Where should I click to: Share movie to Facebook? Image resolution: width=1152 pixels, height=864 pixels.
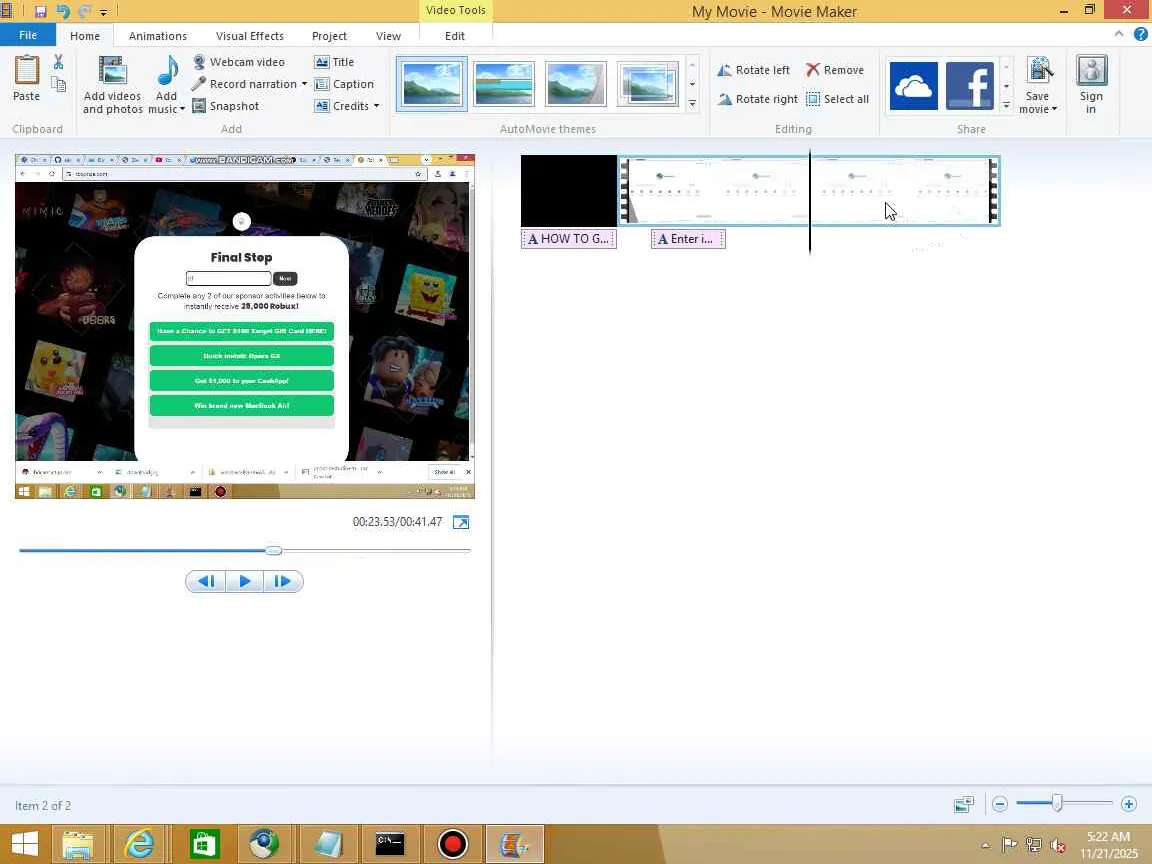pos(970,86)
